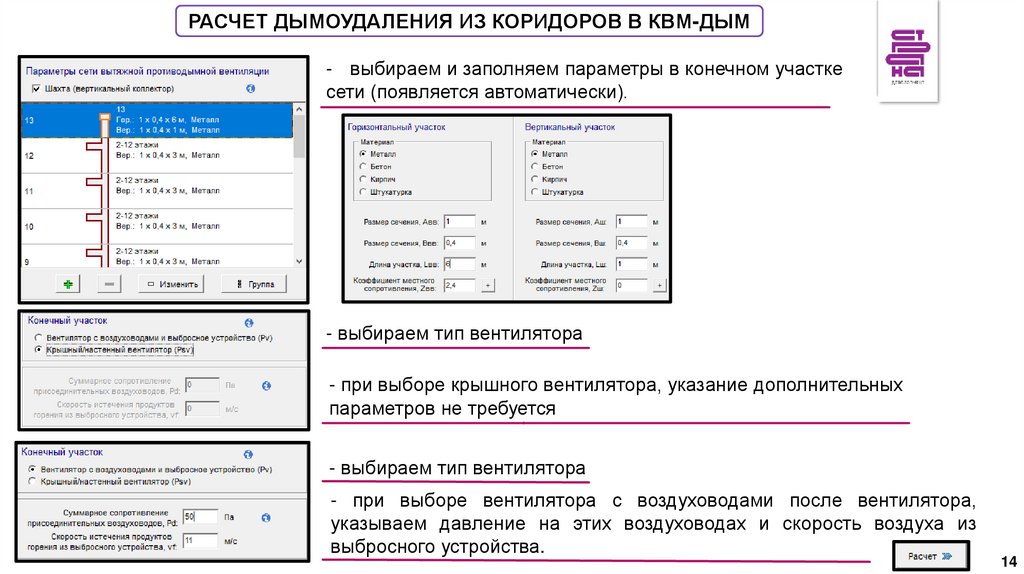
Task: Select Штукатурка for horizontal section material
Action: 363,192
